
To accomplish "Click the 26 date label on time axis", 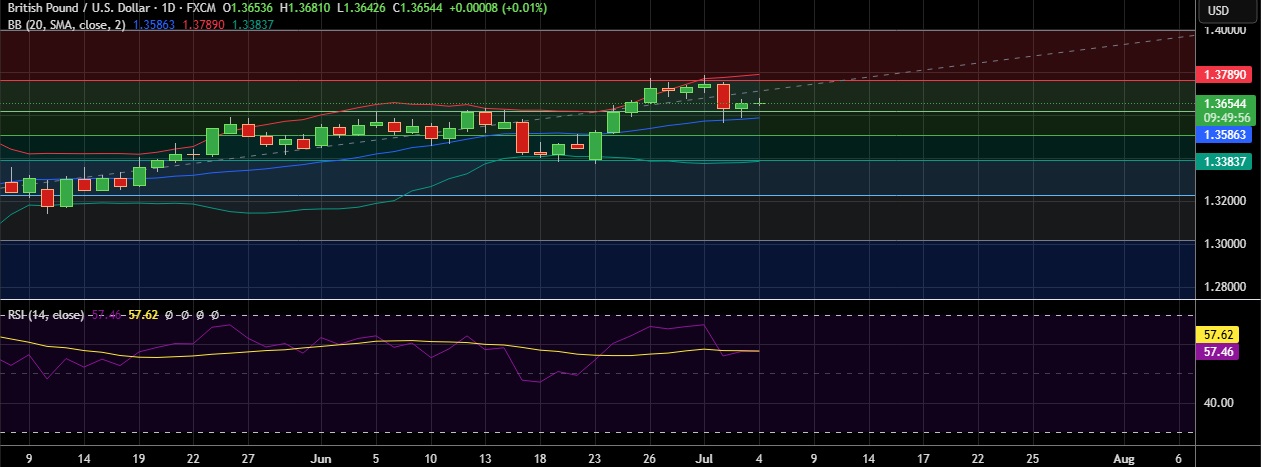I will [651, 457].
